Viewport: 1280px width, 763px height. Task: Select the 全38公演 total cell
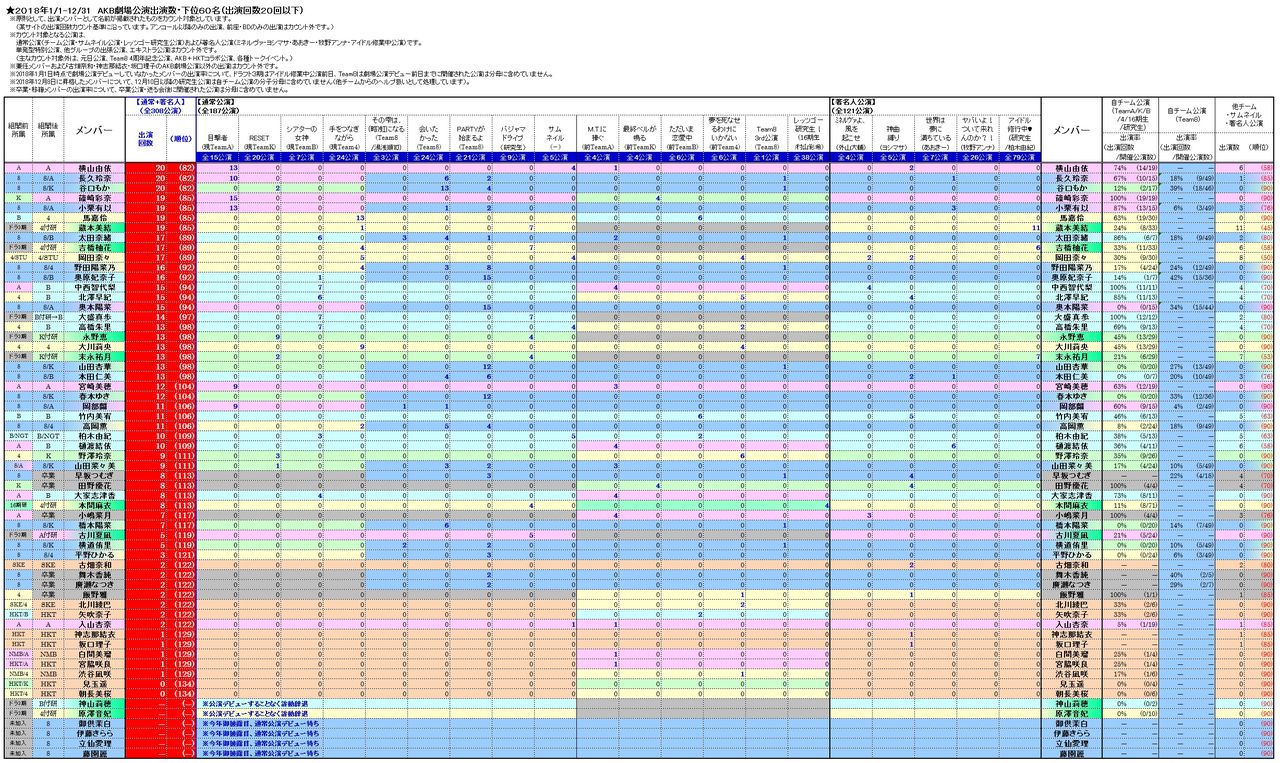click(x=808, y=158)
